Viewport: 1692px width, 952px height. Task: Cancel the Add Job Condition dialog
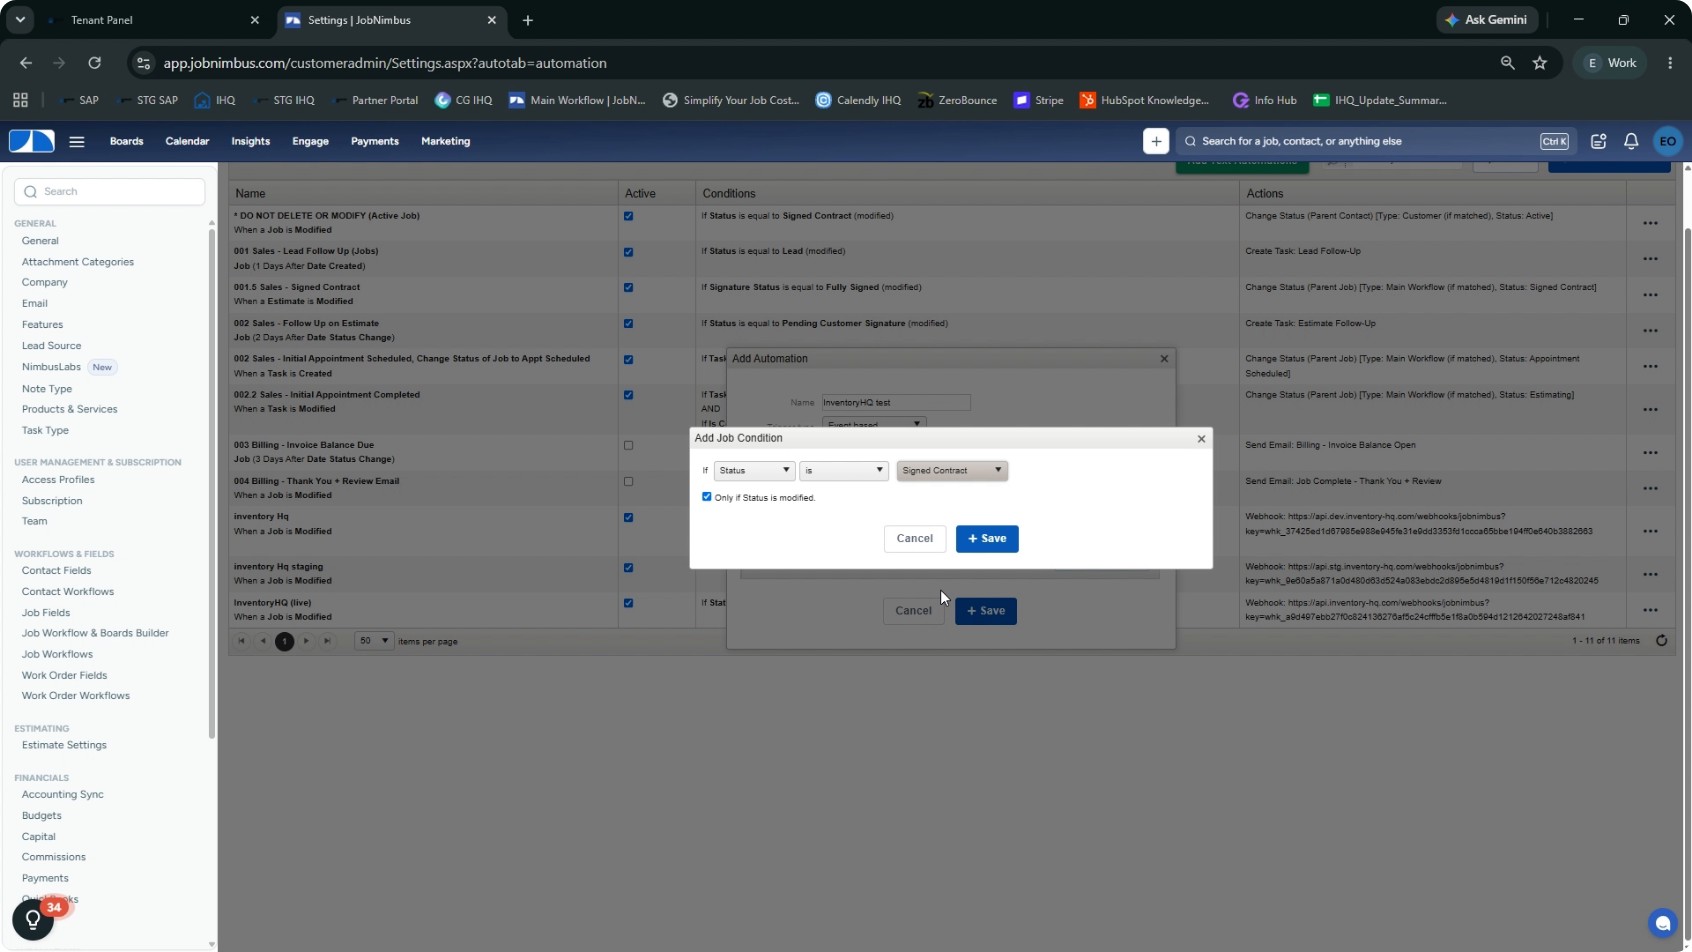click(914, 538)
